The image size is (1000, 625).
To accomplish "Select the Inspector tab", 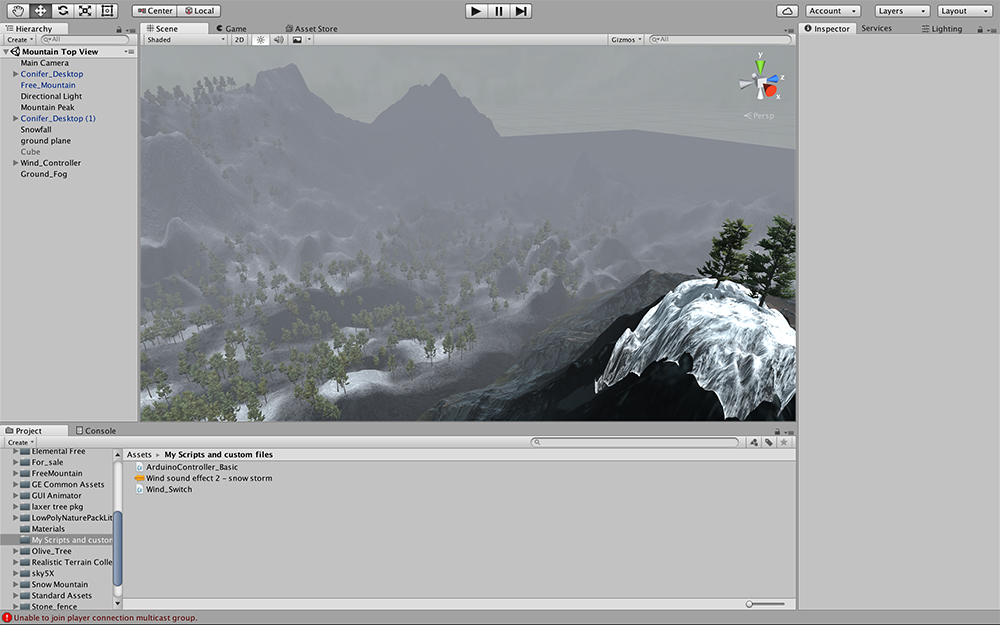I will point(827,29).
